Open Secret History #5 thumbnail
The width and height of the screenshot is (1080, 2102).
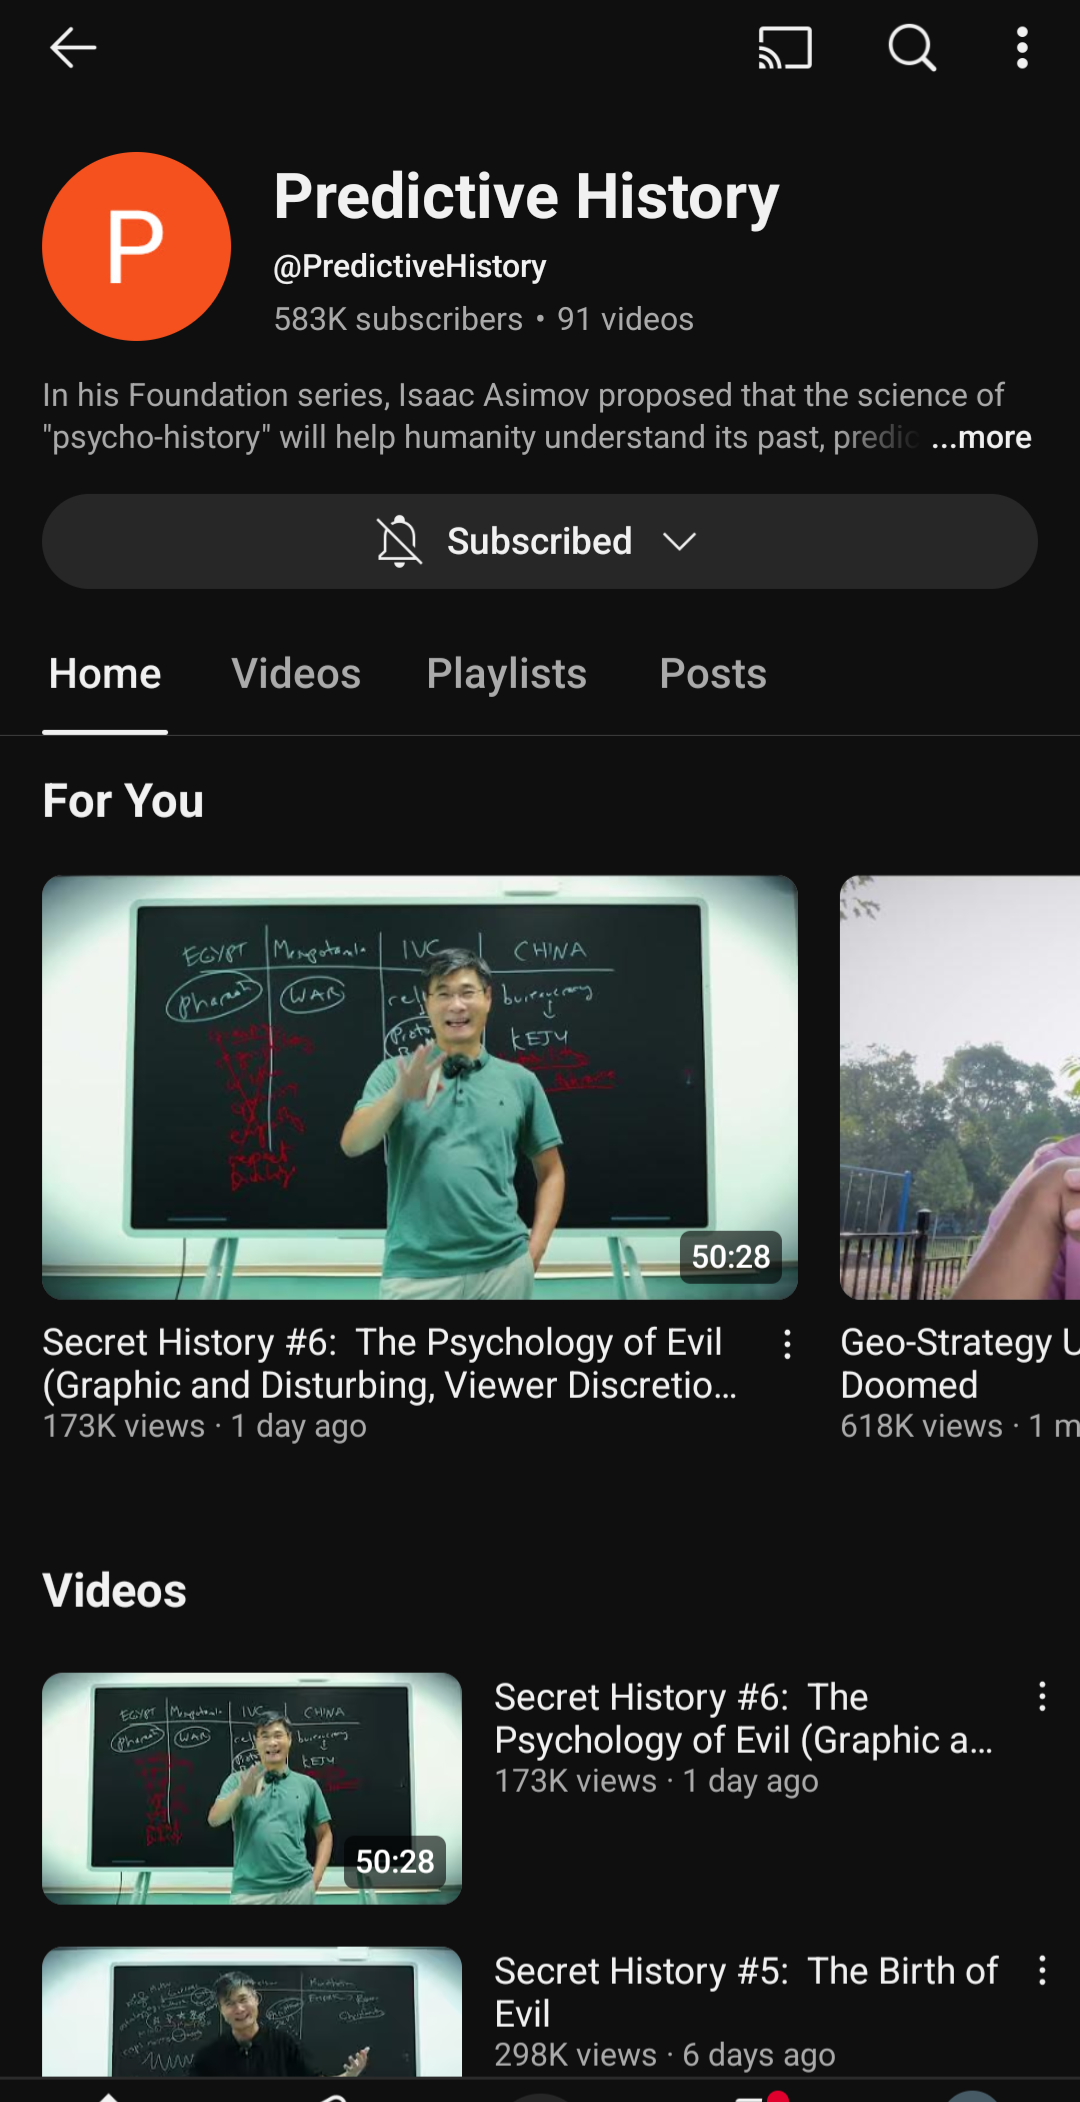coord(252,2011)
